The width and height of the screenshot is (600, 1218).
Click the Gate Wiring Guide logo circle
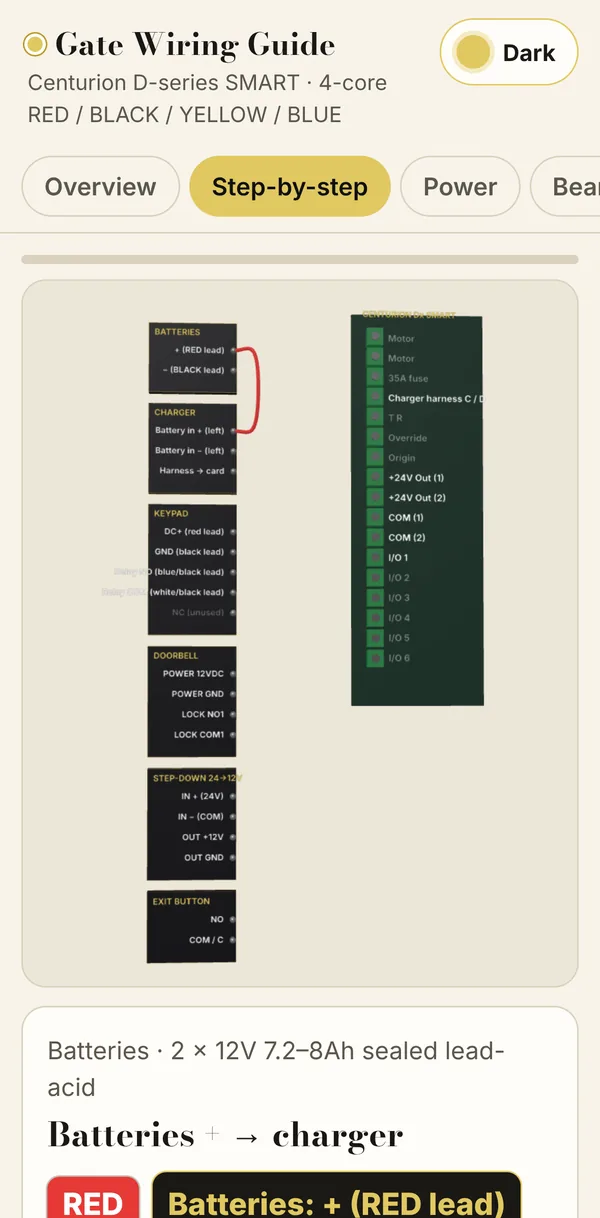[x=35, y=45]
